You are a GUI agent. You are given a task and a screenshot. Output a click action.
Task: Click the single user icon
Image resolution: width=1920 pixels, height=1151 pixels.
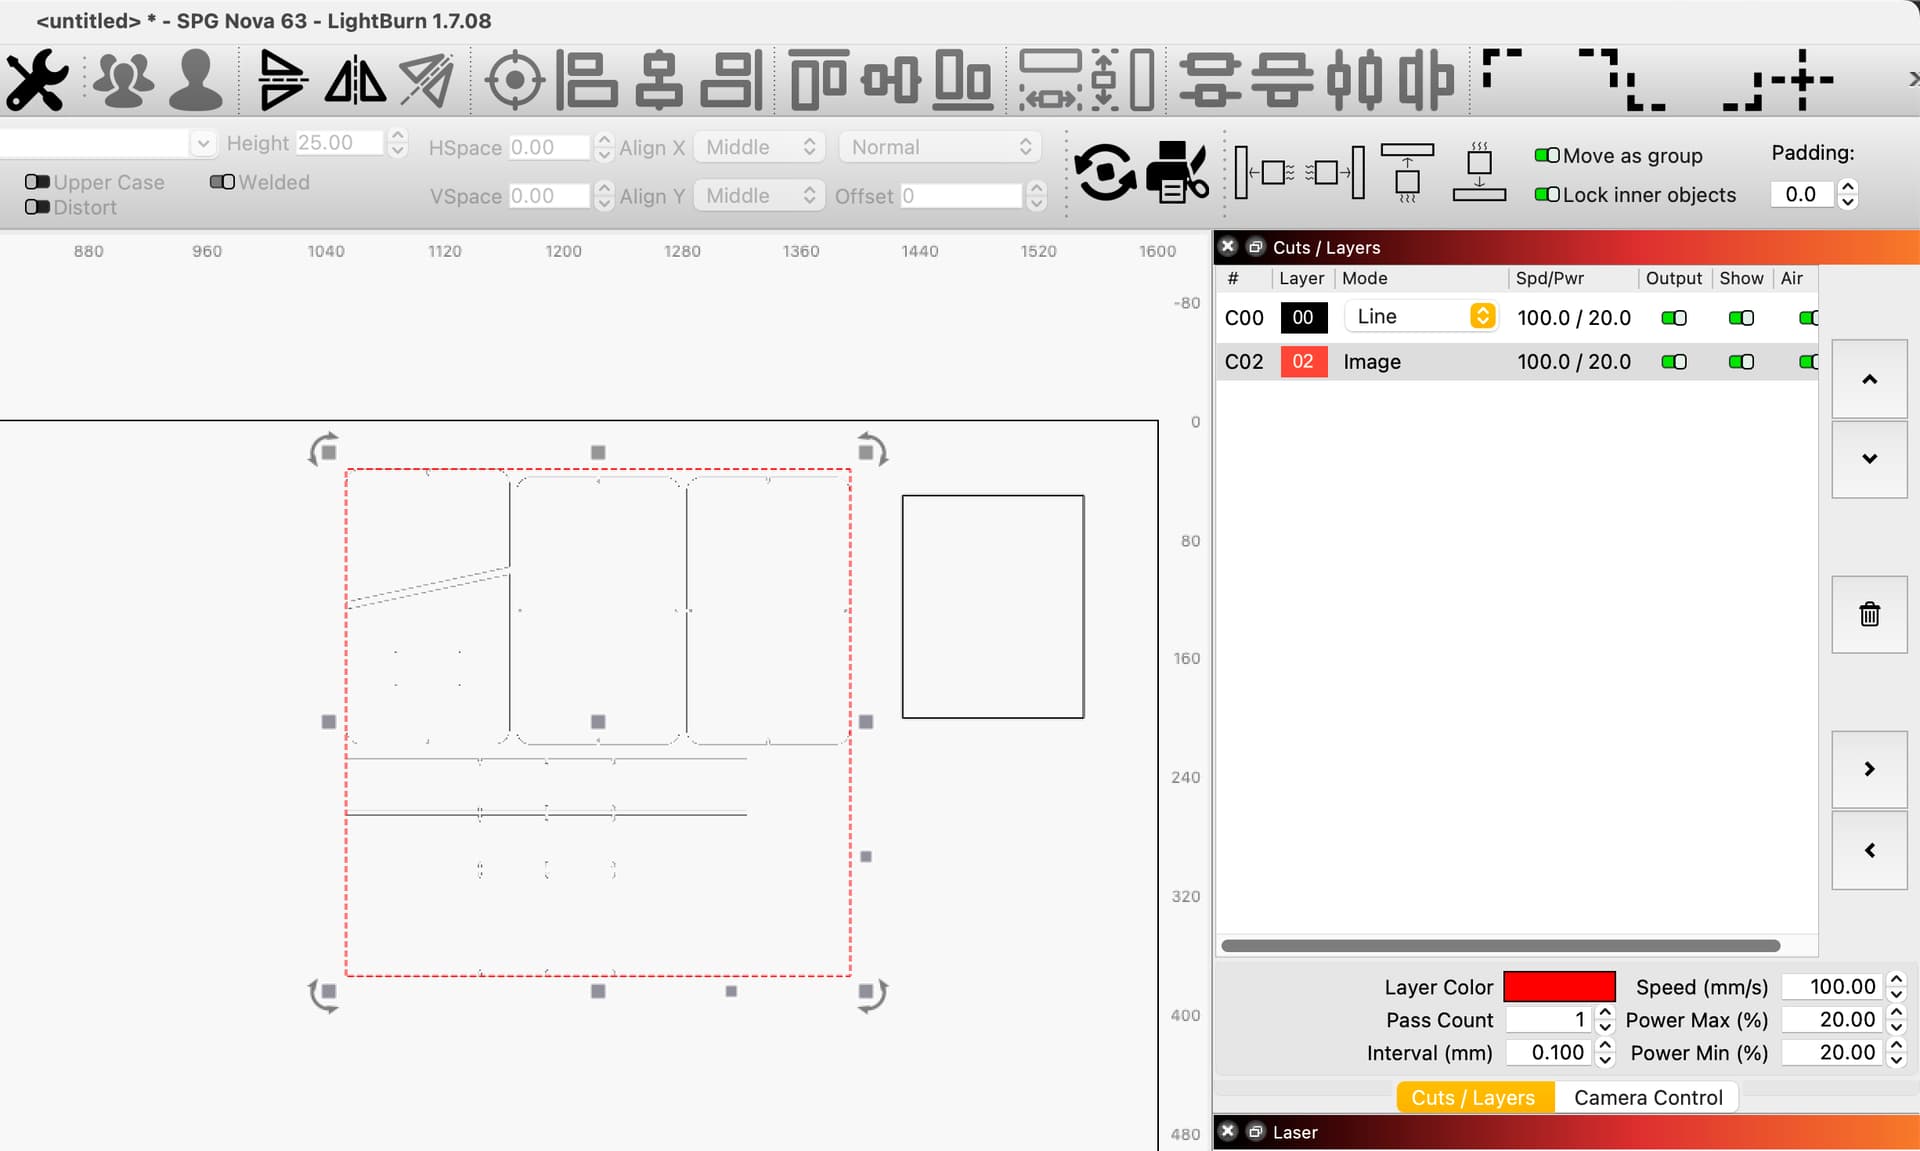coord(196,80)
